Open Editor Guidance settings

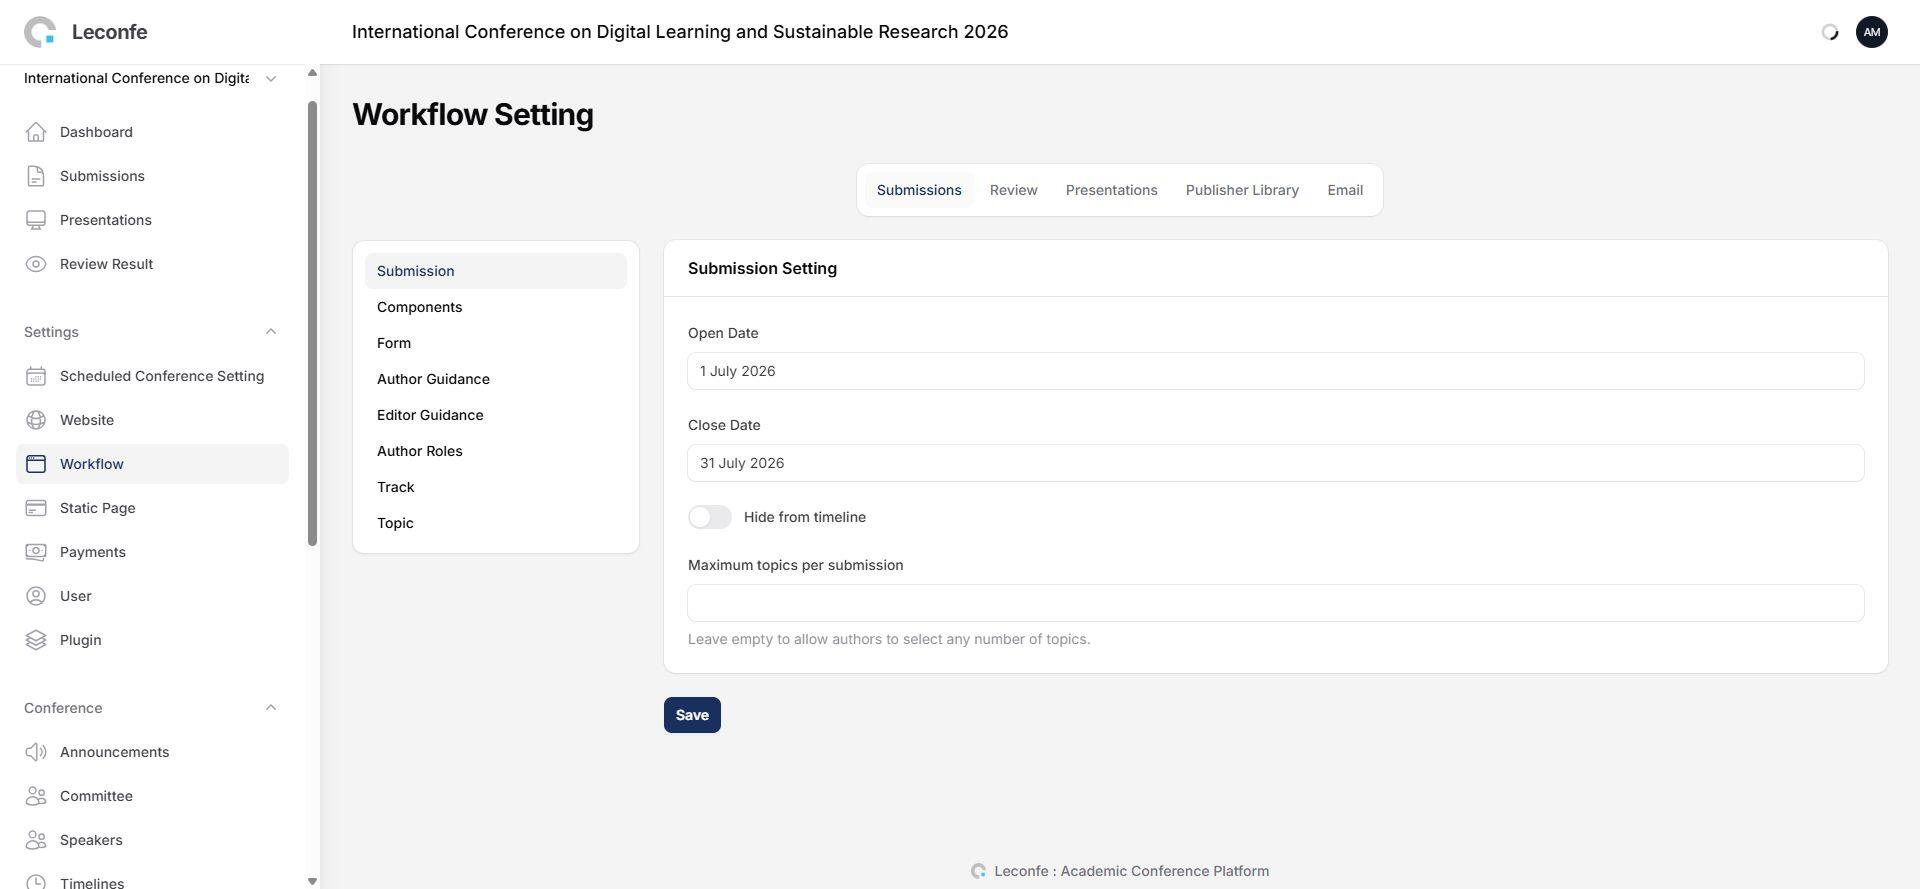tap(496, 415)
